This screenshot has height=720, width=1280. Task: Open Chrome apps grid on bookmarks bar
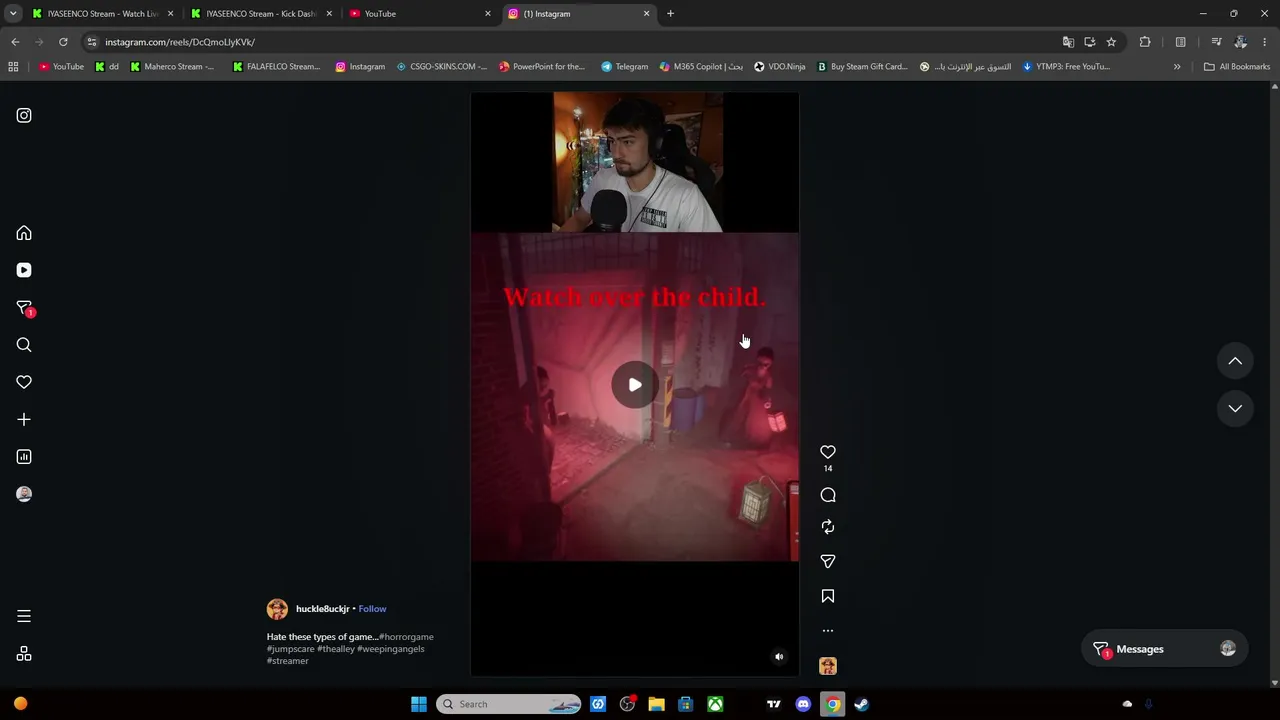[x=13, y=67]
